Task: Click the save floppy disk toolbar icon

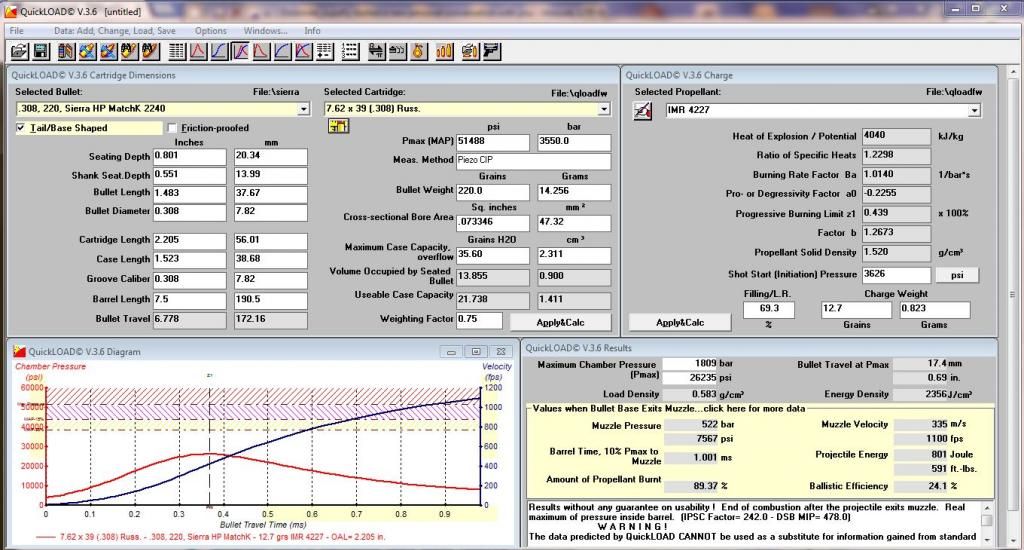Action: 40,51
